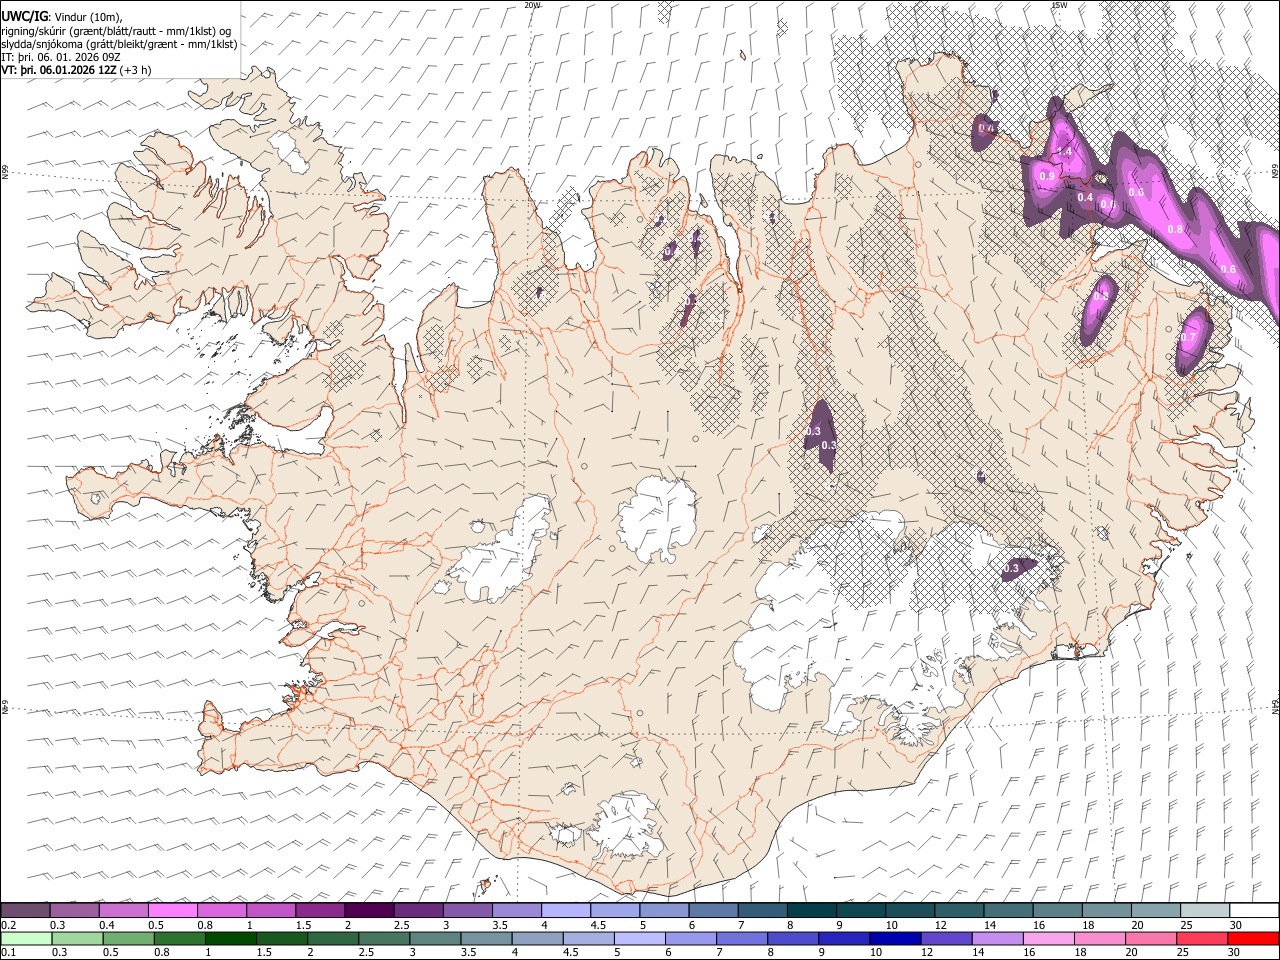Click the upper legend swatch starting at 25
Screen dimensions: 1280x960
click(x=1204, y=910)
